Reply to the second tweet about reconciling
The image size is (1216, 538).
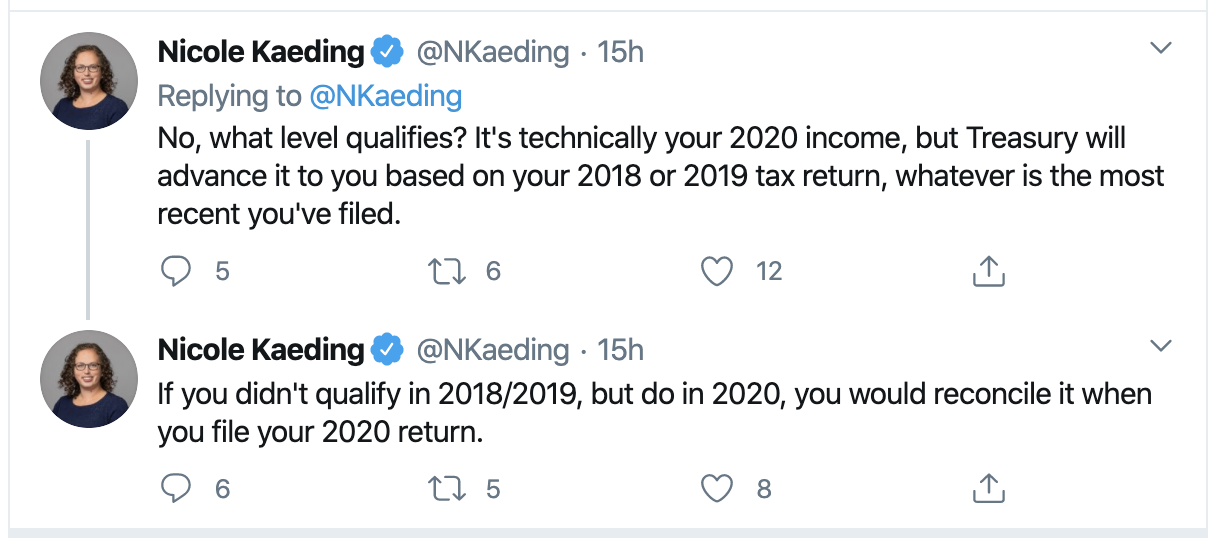pyautogui.click(x=176, y=488)
